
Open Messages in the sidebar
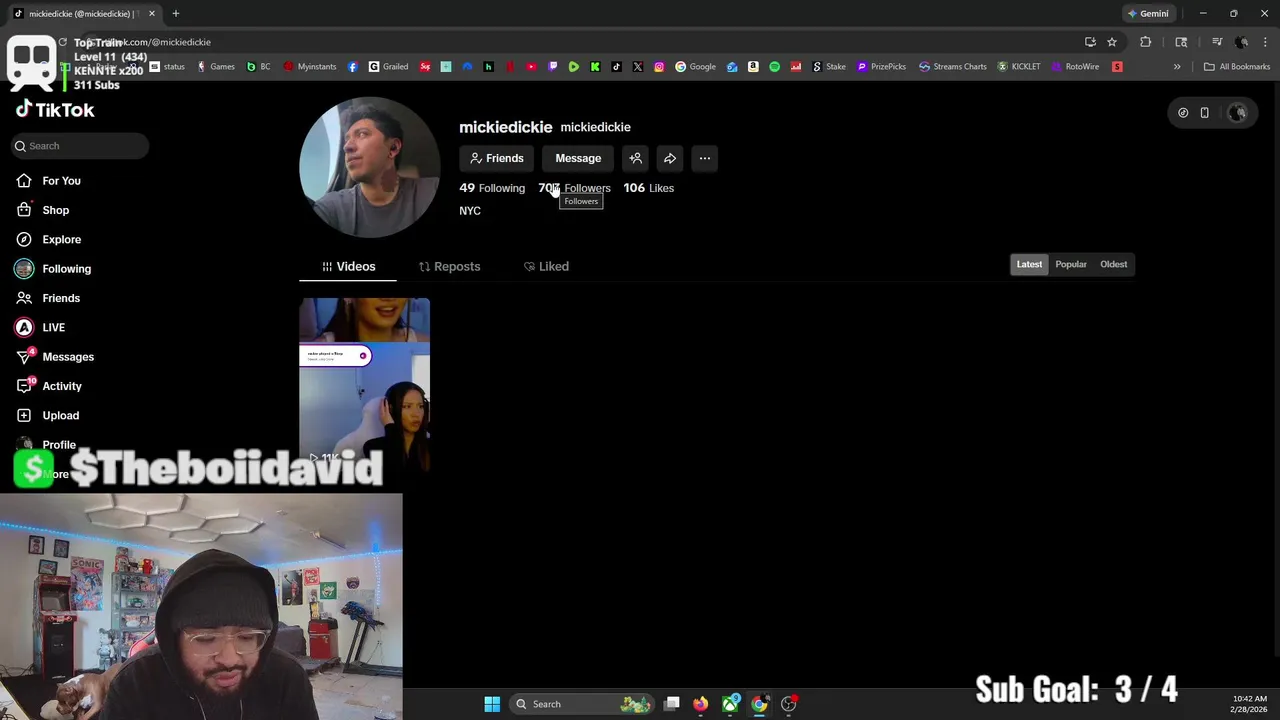click(55, 357)
